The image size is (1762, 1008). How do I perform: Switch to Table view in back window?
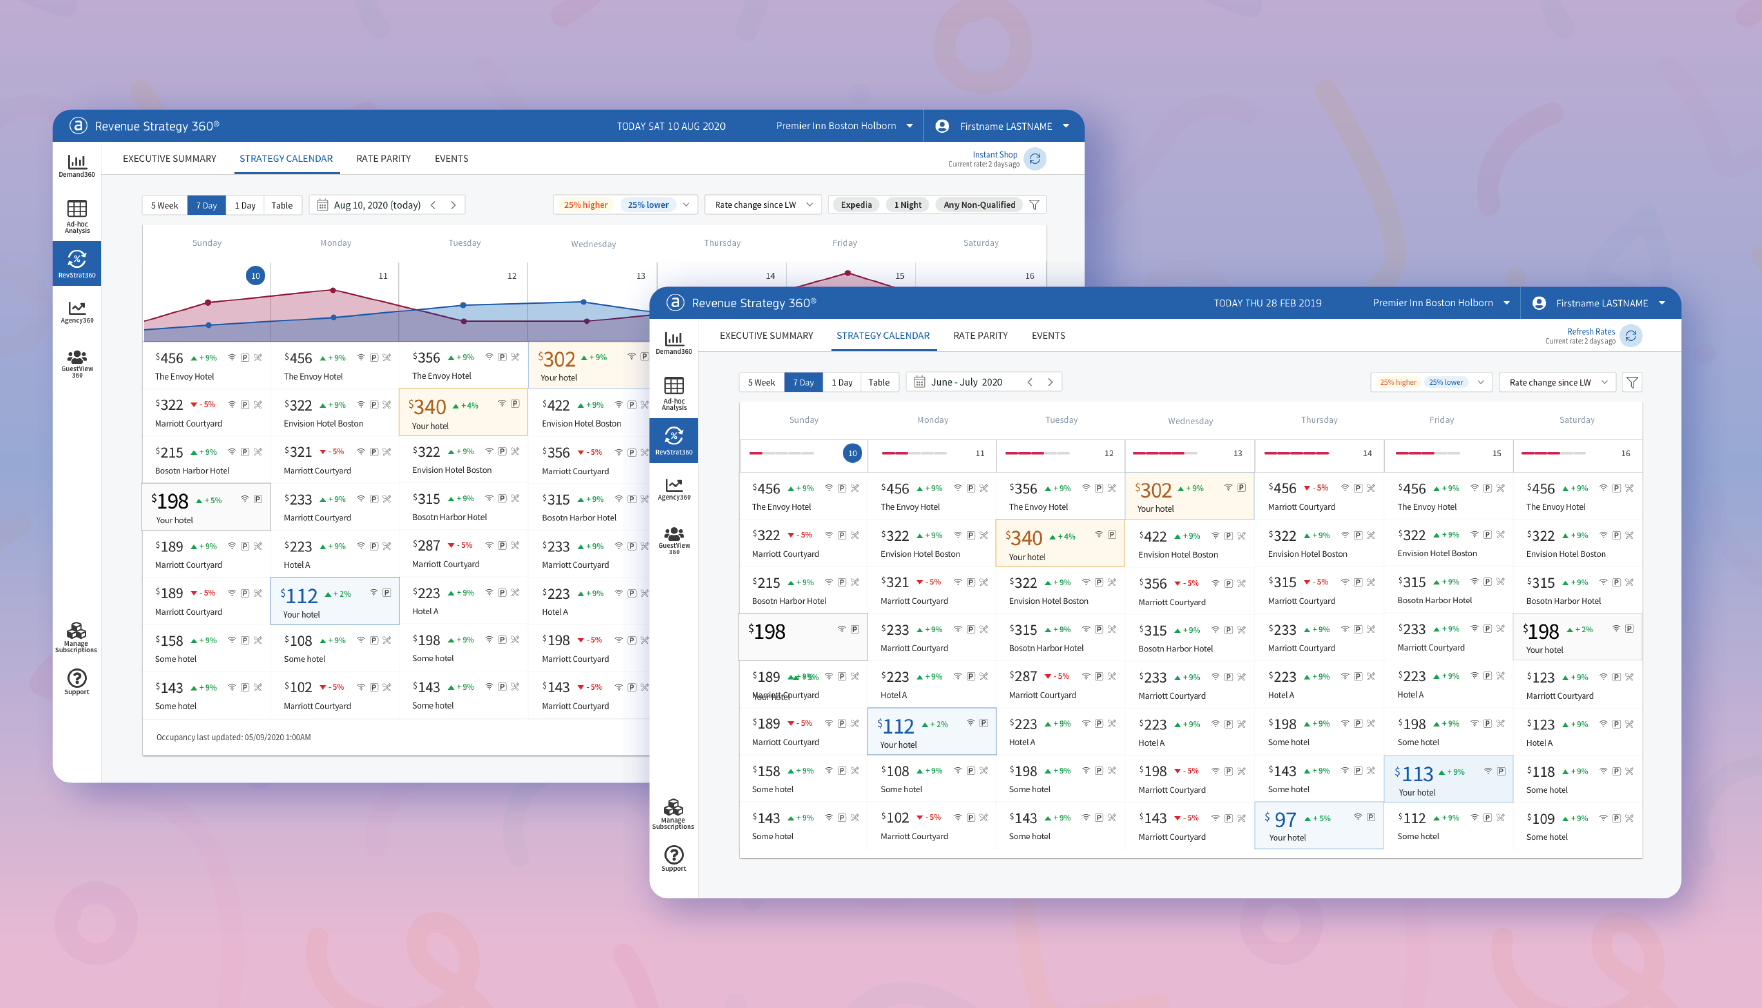(x=282, y=205)
